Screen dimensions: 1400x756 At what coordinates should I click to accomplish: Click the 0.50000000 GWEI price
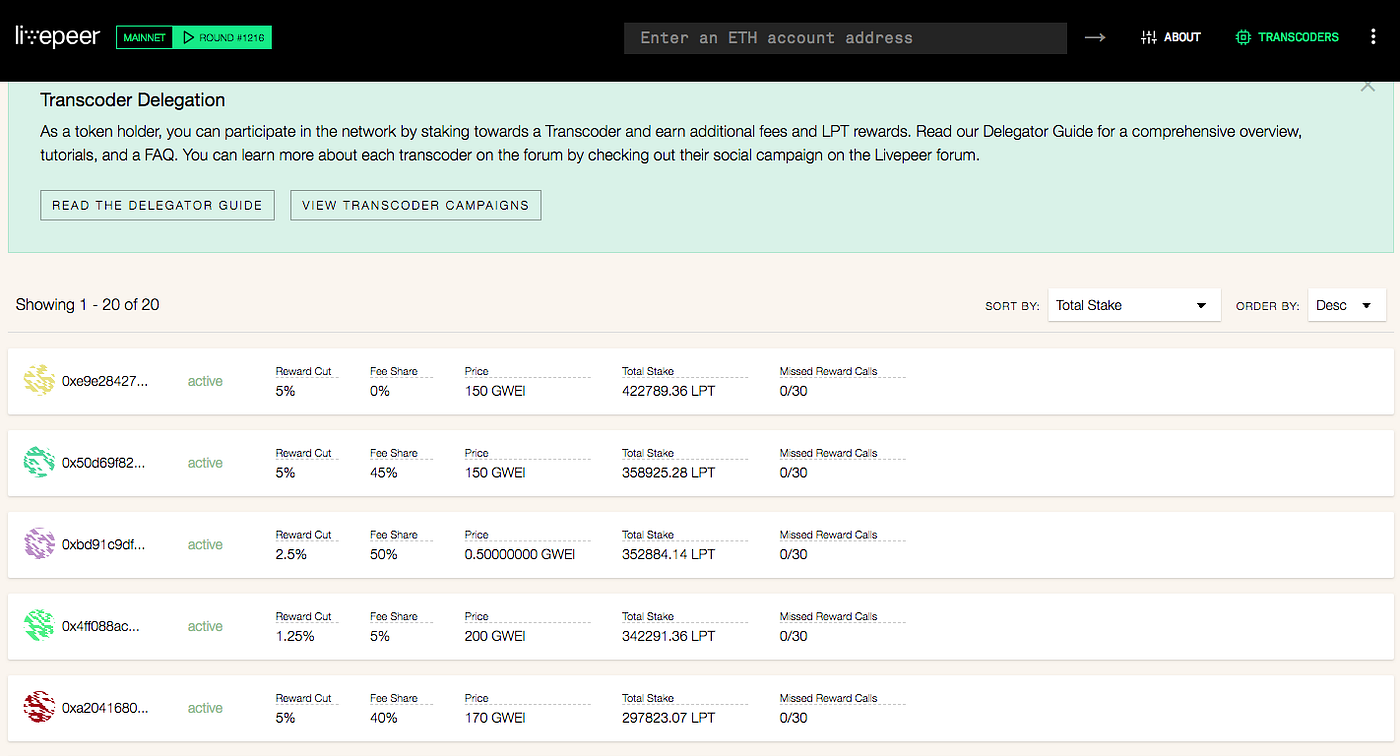[520, 555]
